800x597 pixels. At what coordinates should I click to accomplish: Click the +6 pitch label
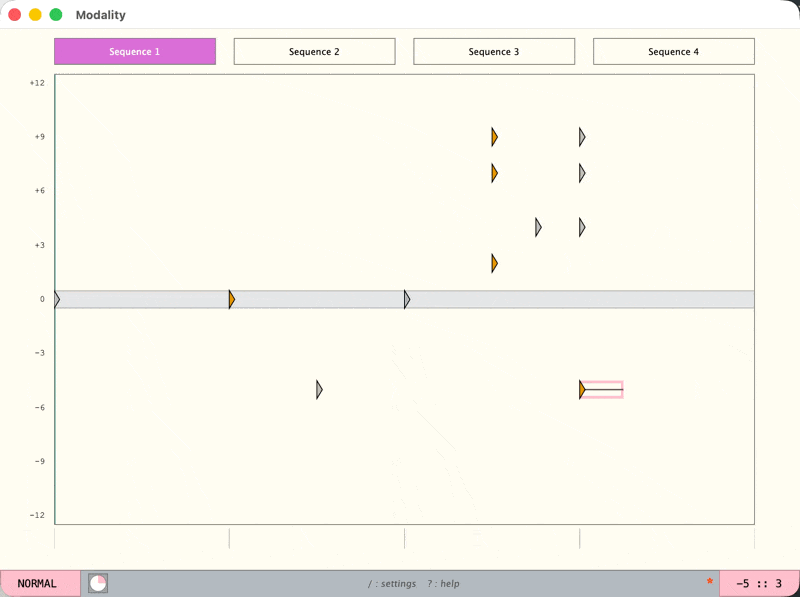[40, 191]
